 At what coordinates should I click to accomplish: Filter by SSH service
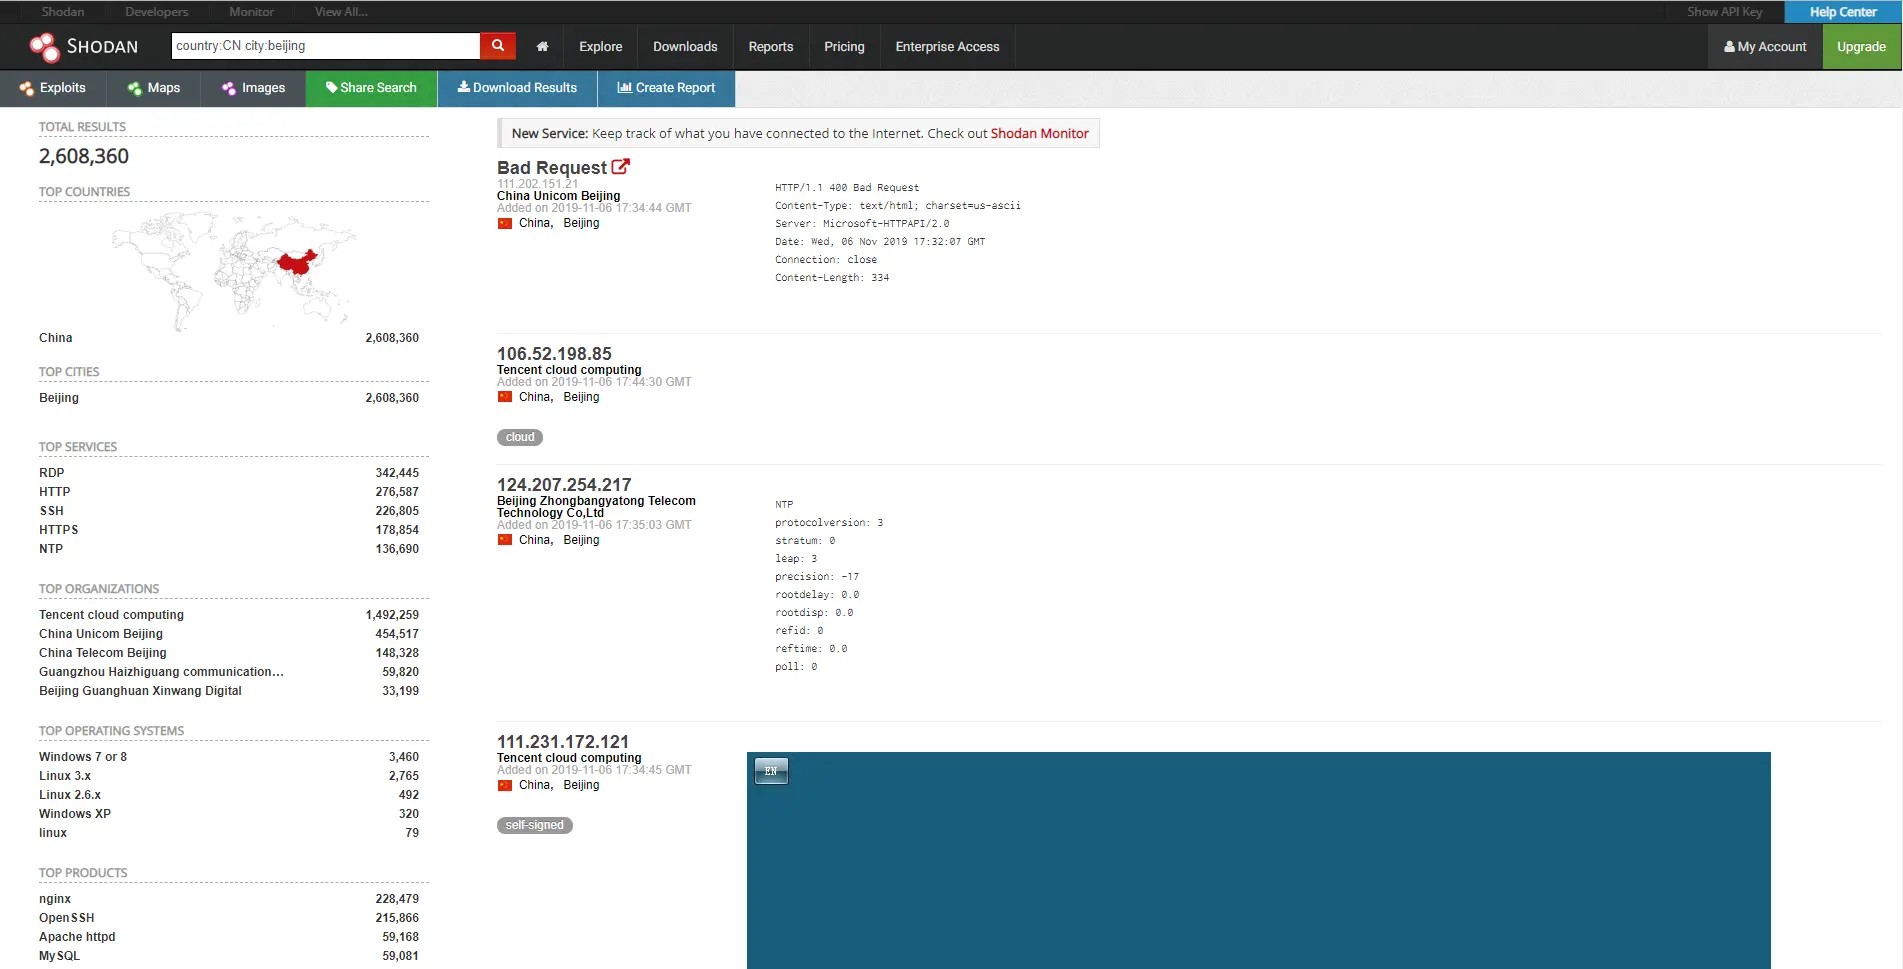[x=52, y=511]
